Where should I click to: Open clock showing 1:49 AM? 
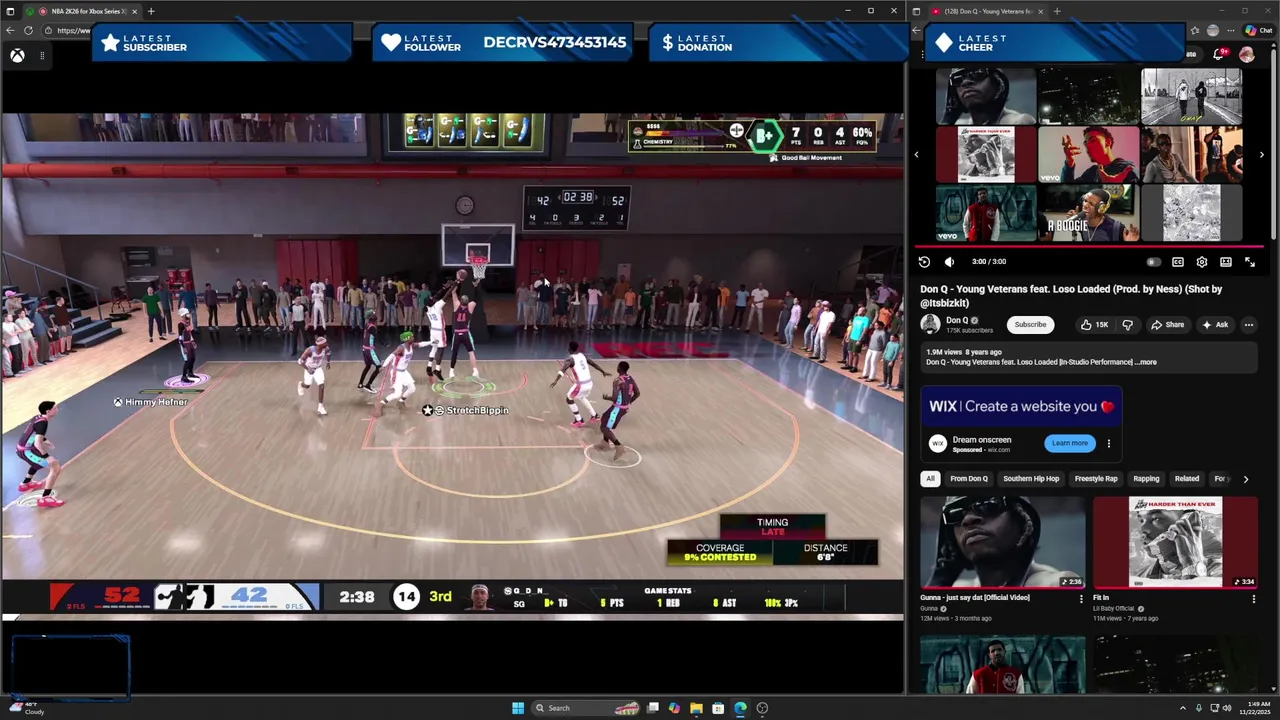[x=1254, y=708]
